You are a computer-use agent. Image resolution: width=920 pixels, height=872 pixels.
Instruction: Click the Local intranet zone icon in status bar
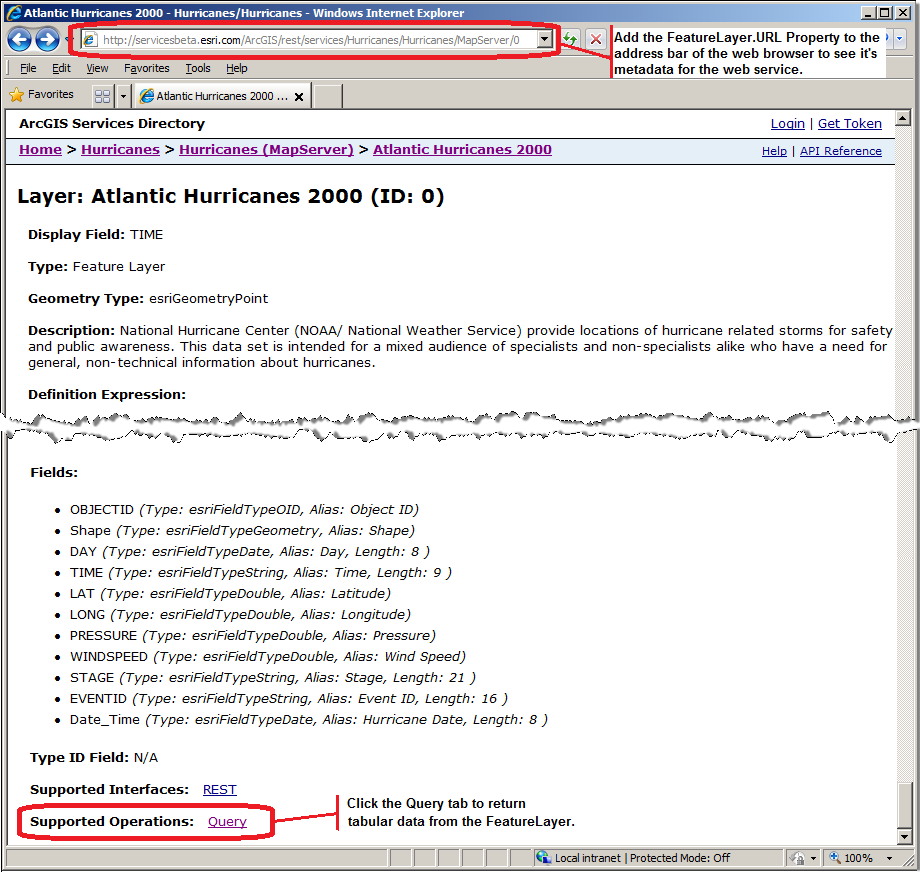point(545,857)
